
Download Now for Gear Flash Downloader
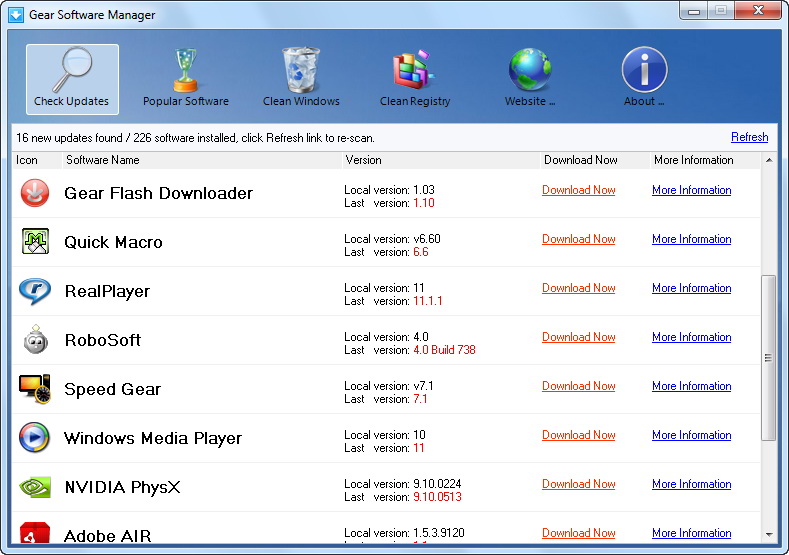[579, 190]
